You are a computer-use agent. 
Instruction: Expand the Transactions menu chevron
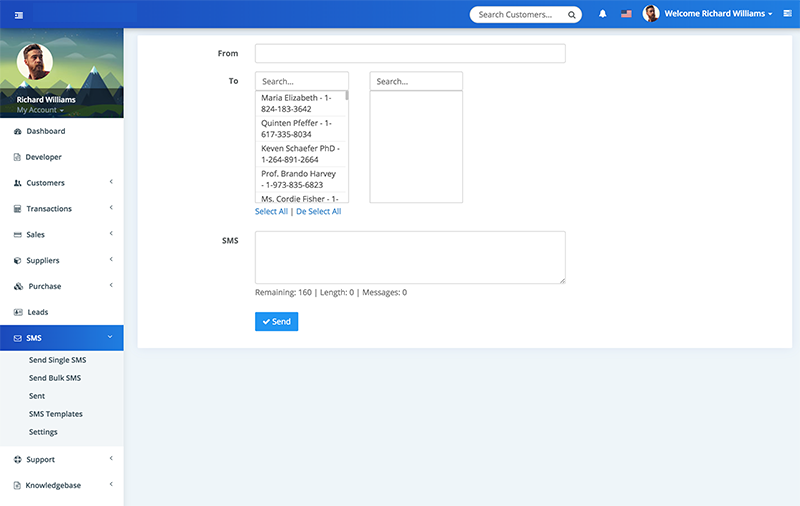click(111, 208)
